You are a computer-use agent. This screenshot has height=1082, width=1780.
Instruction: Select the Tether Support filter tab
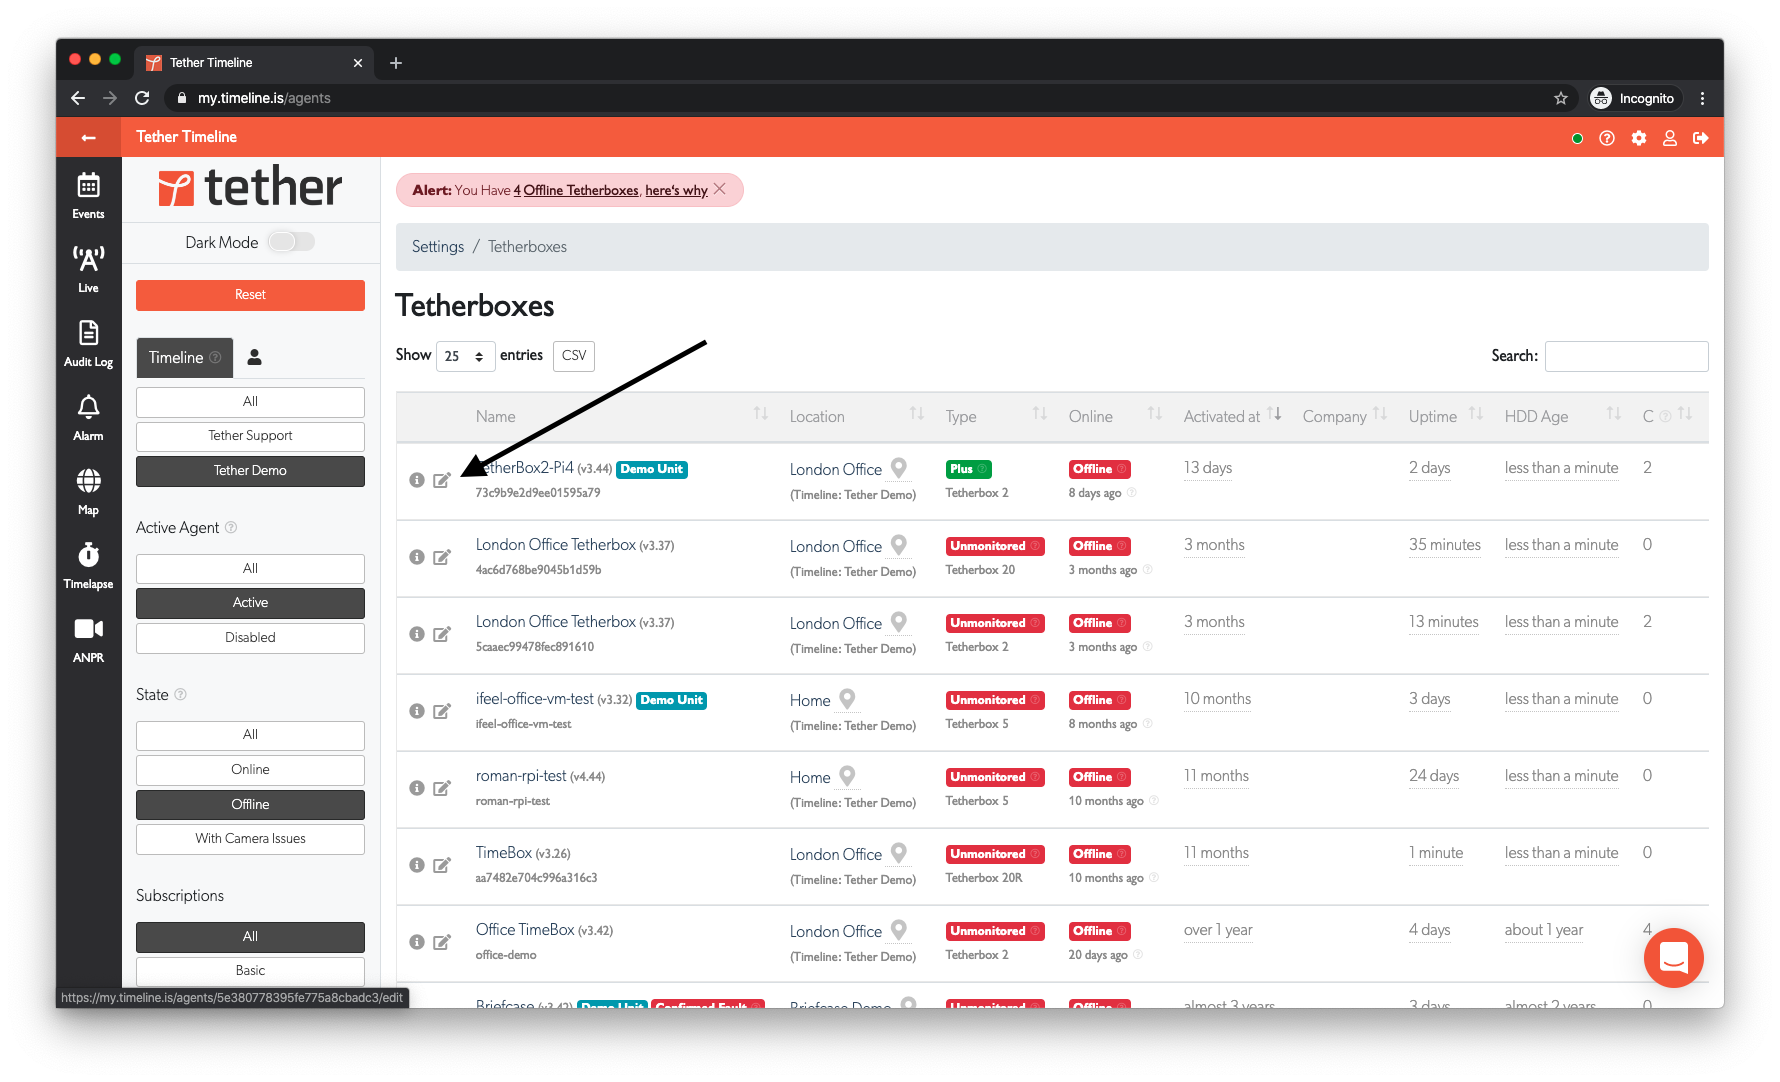(249, 436)
